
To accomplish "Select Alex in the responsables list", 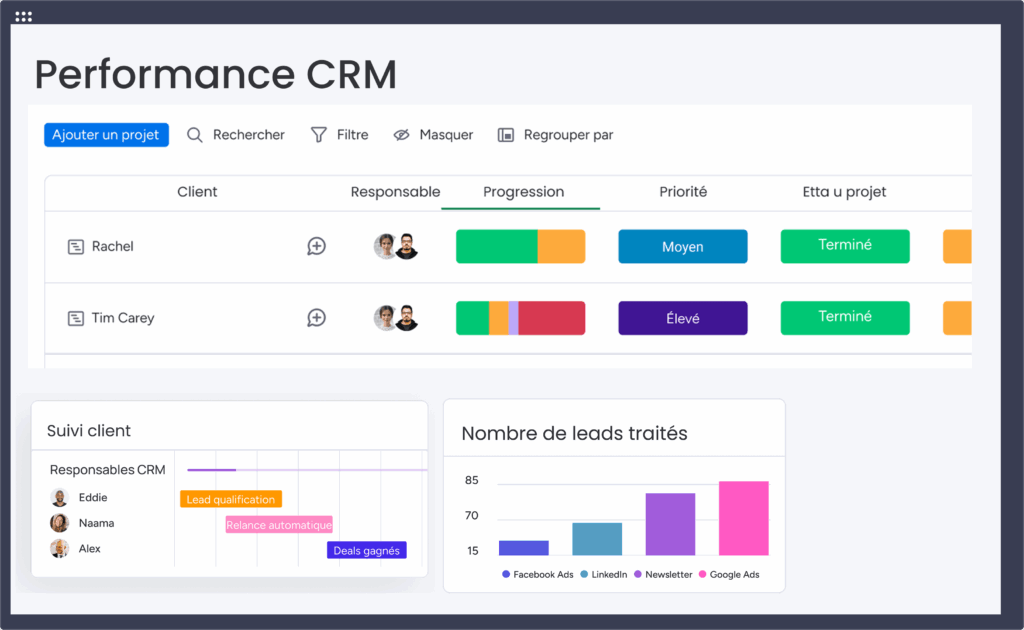I will 89,548.
